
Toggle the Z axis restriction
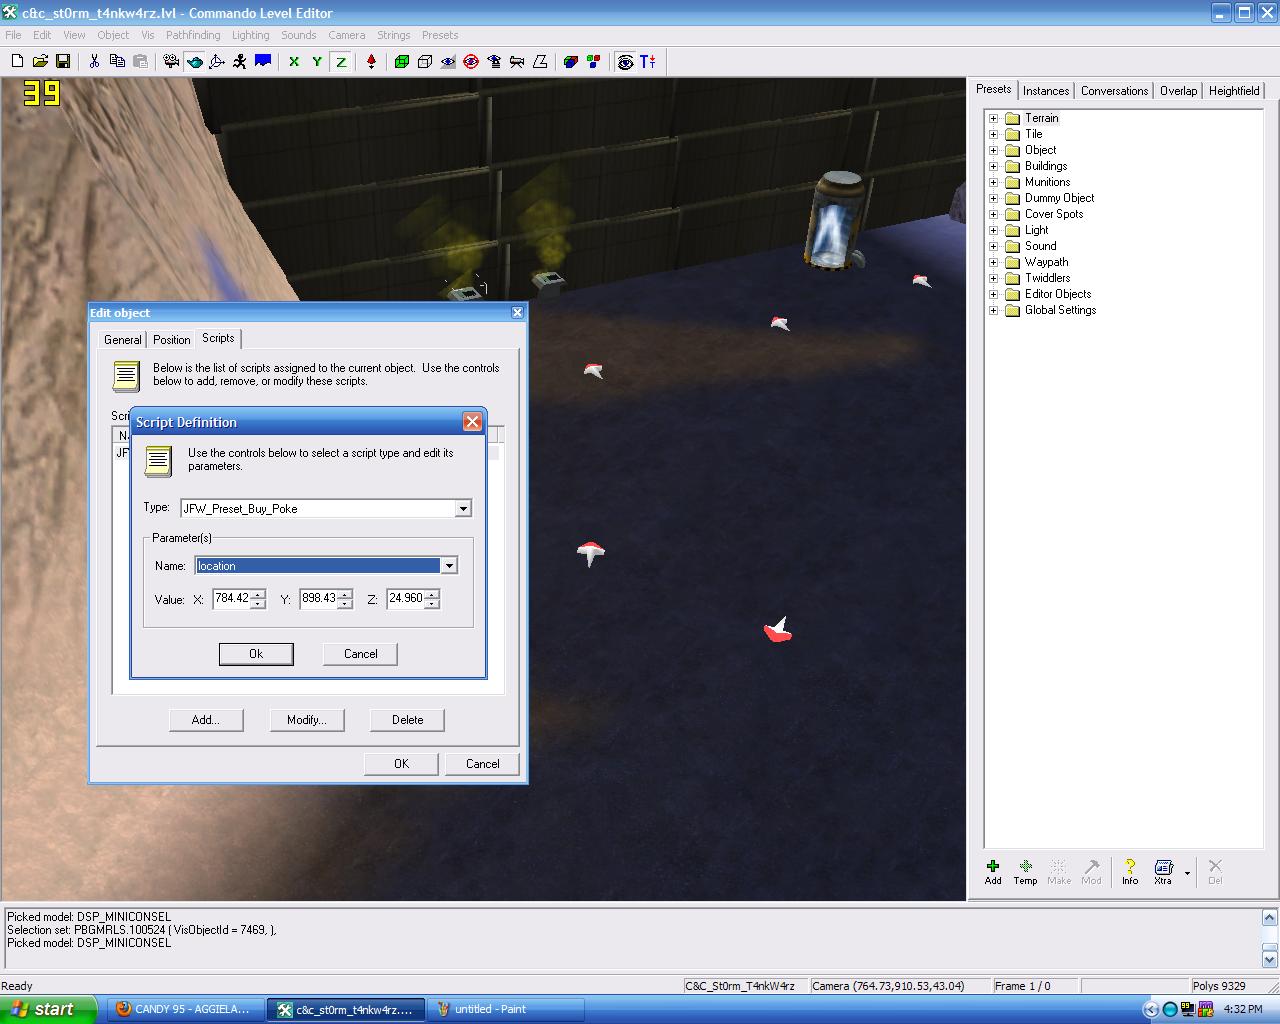tap(341, 62)
